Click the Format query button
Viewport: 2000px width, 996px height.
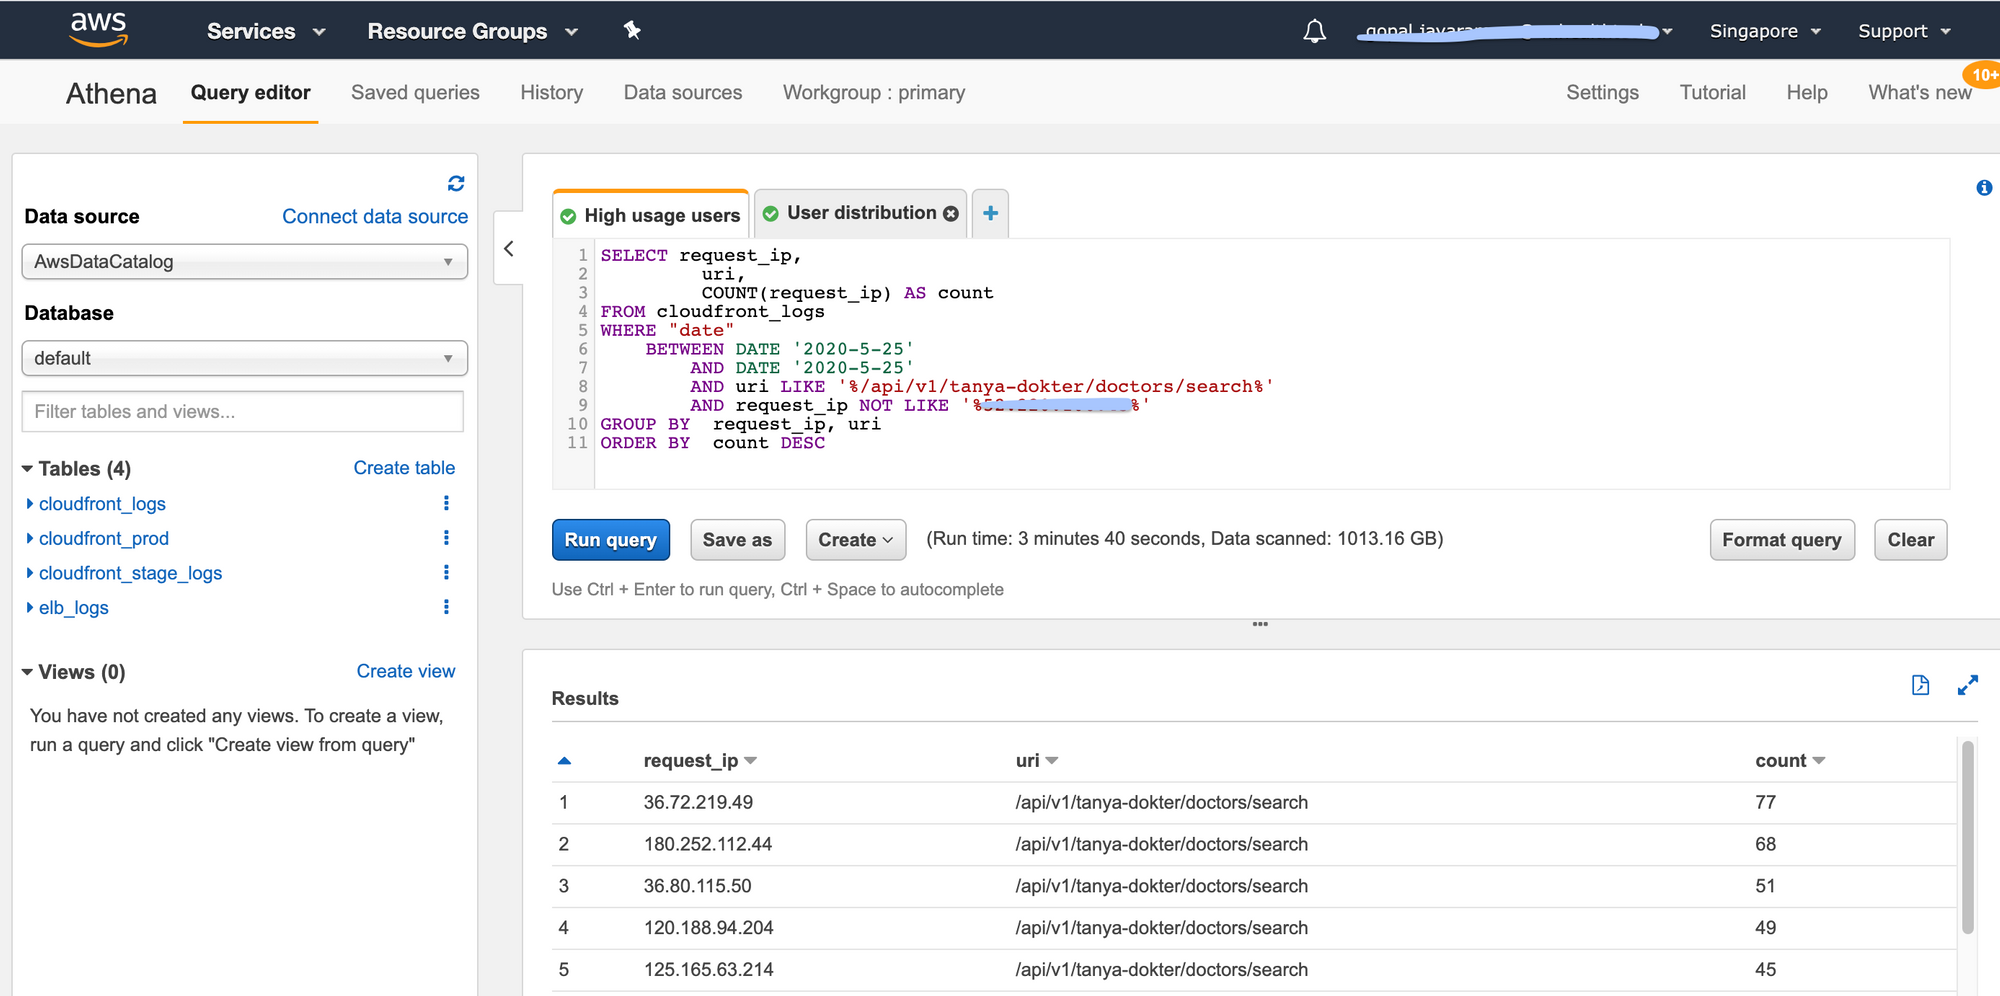1782,540
